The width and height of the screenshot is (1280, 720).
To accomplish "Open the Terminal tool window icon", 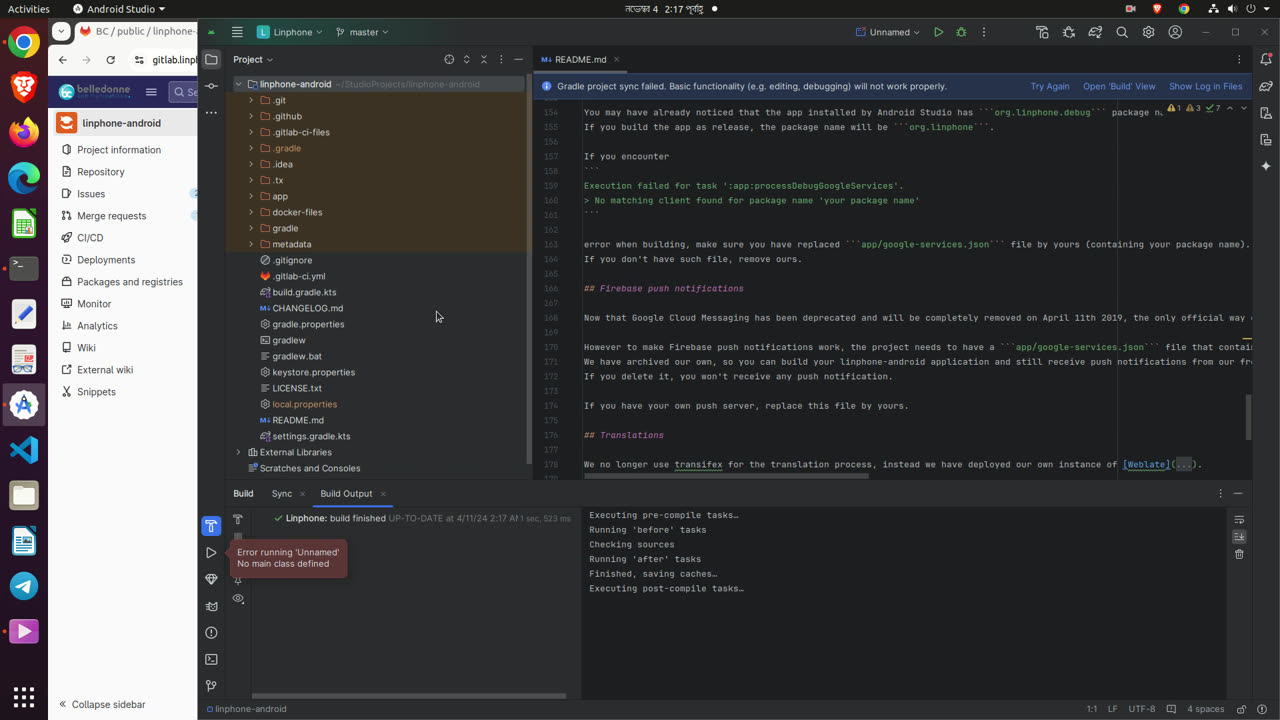I will [211, 660].
